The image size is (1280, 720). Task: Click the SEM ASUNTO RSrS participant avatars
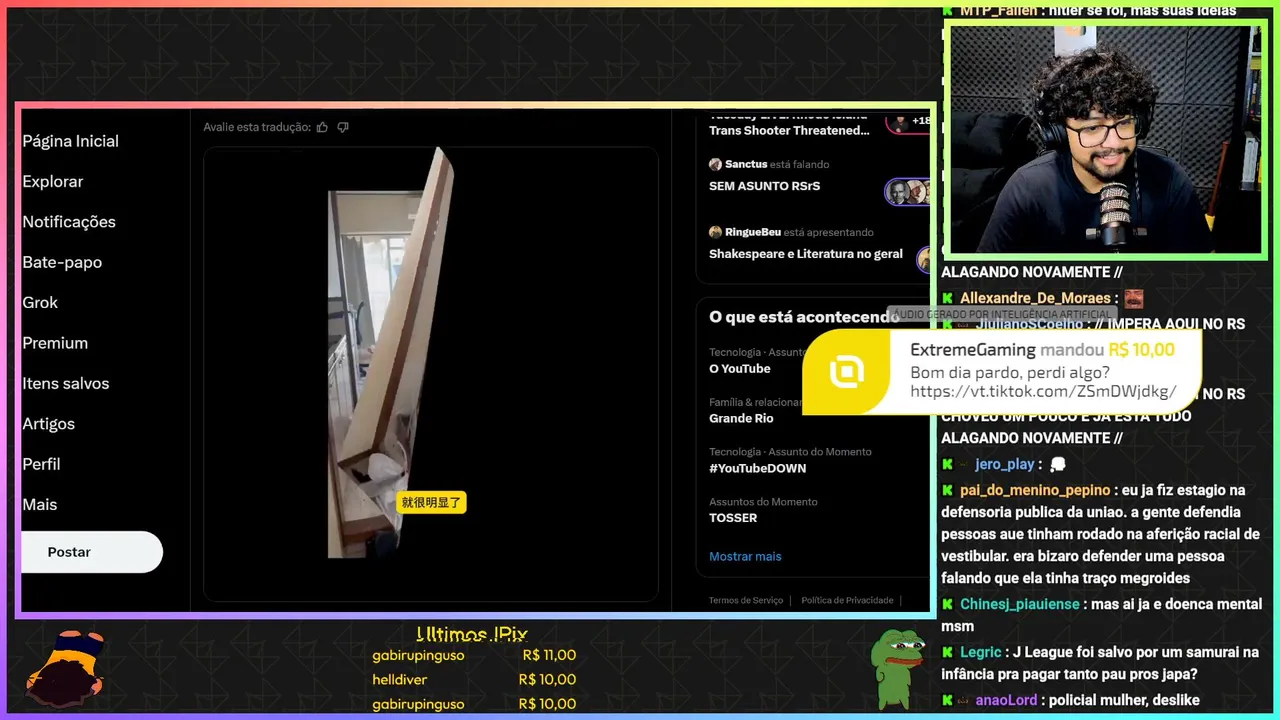point(908,192)
